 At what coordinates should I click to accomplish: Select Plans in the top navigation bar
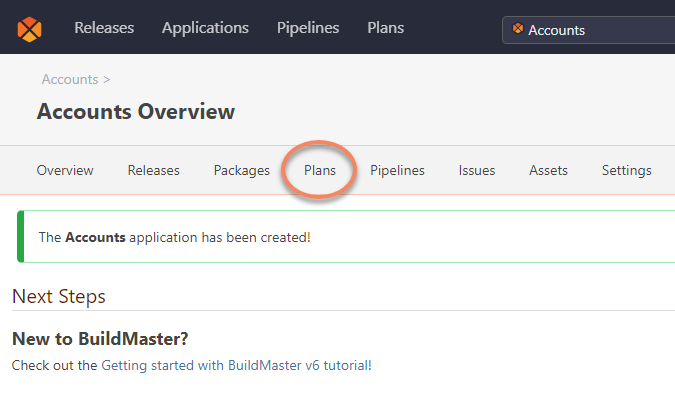[386, 28]
